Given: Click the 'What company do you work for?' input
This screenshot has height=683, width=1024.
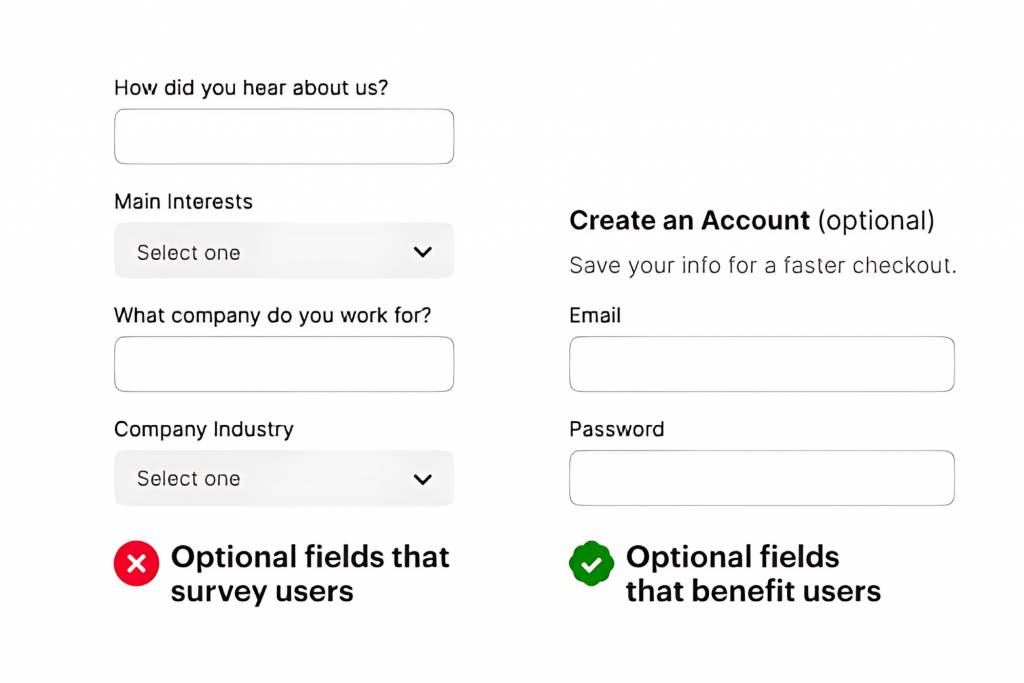Looking at the screenshot, I should pyautogui.click(x=284, y=364).
